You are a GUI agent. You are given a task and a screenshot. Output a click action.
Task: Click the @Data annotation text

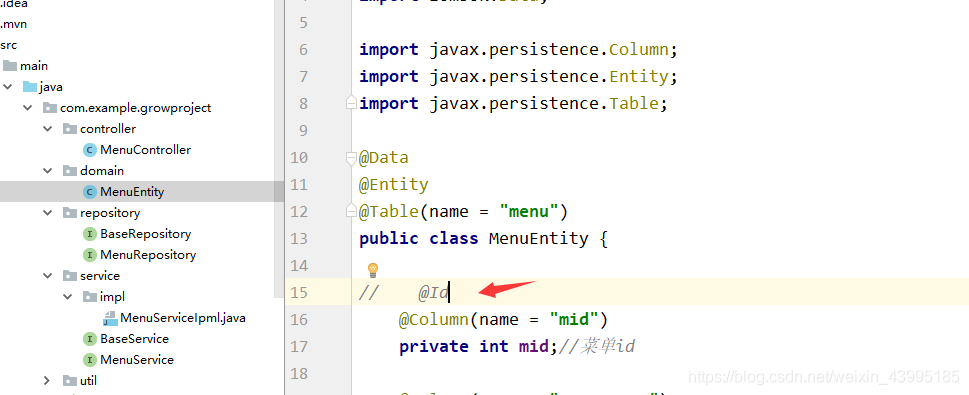[x=384, y=158]
